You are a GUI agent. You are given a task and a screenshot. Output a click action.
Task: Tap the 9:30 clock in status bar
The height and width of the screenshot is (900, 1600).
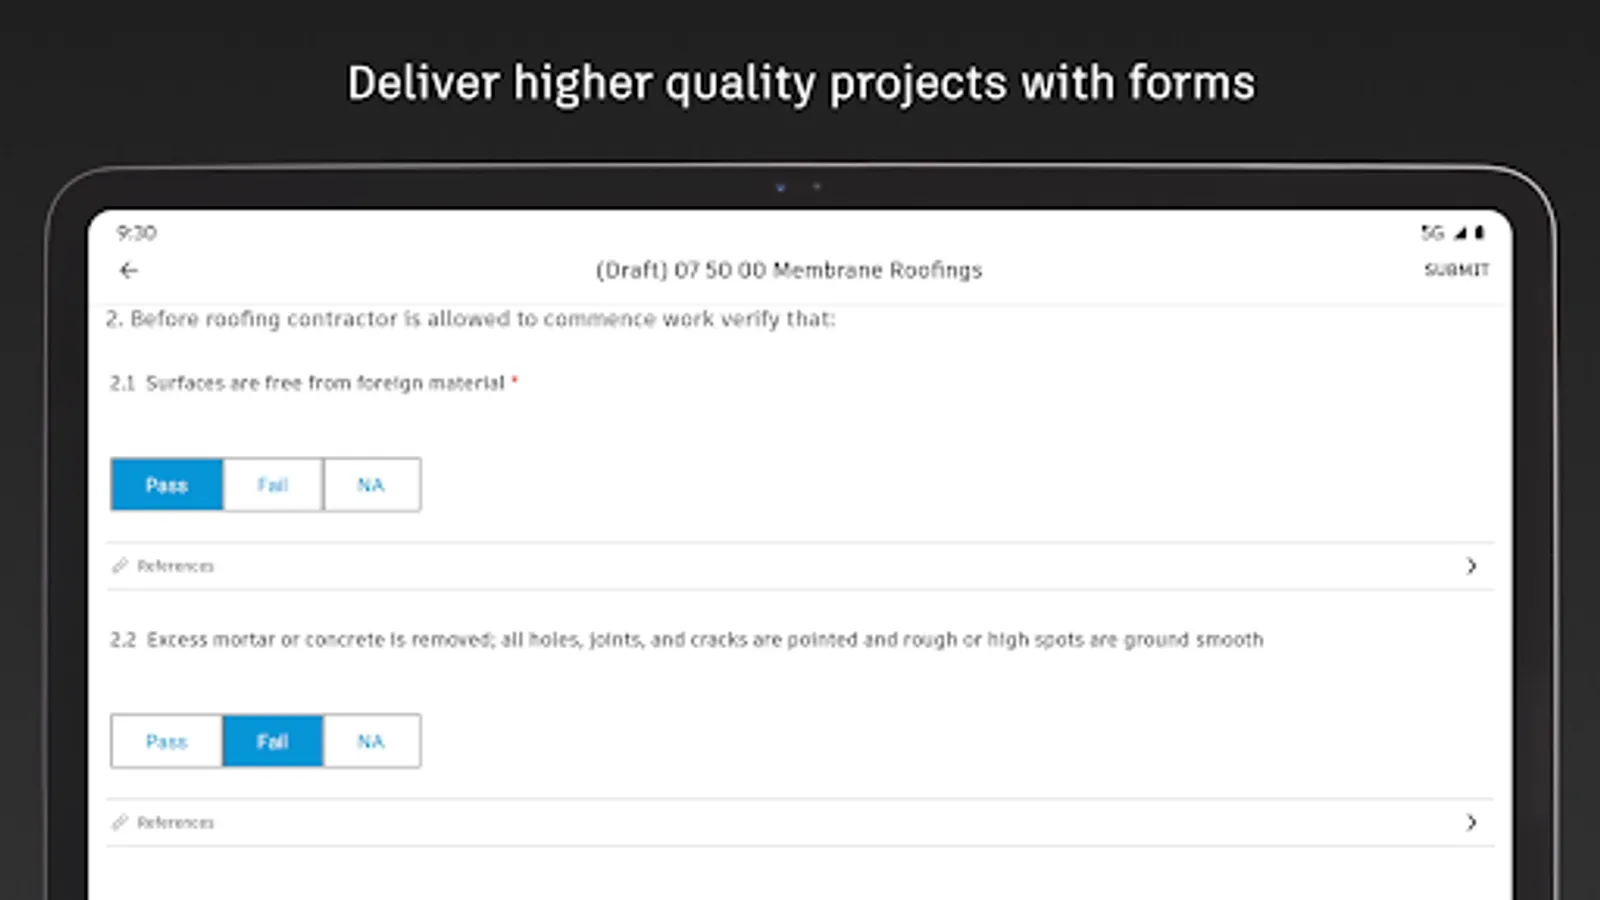[136, 233]
